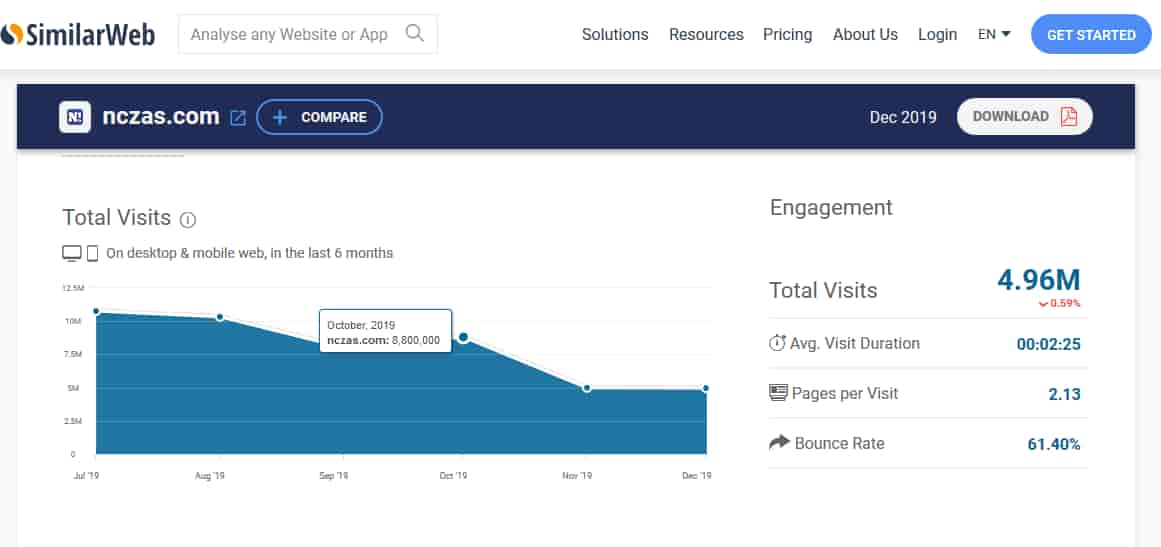This screenshot has height=547, width=1161.
Task: Click the Avg. Visit Duration clock icon
Action: pos(777,343)
